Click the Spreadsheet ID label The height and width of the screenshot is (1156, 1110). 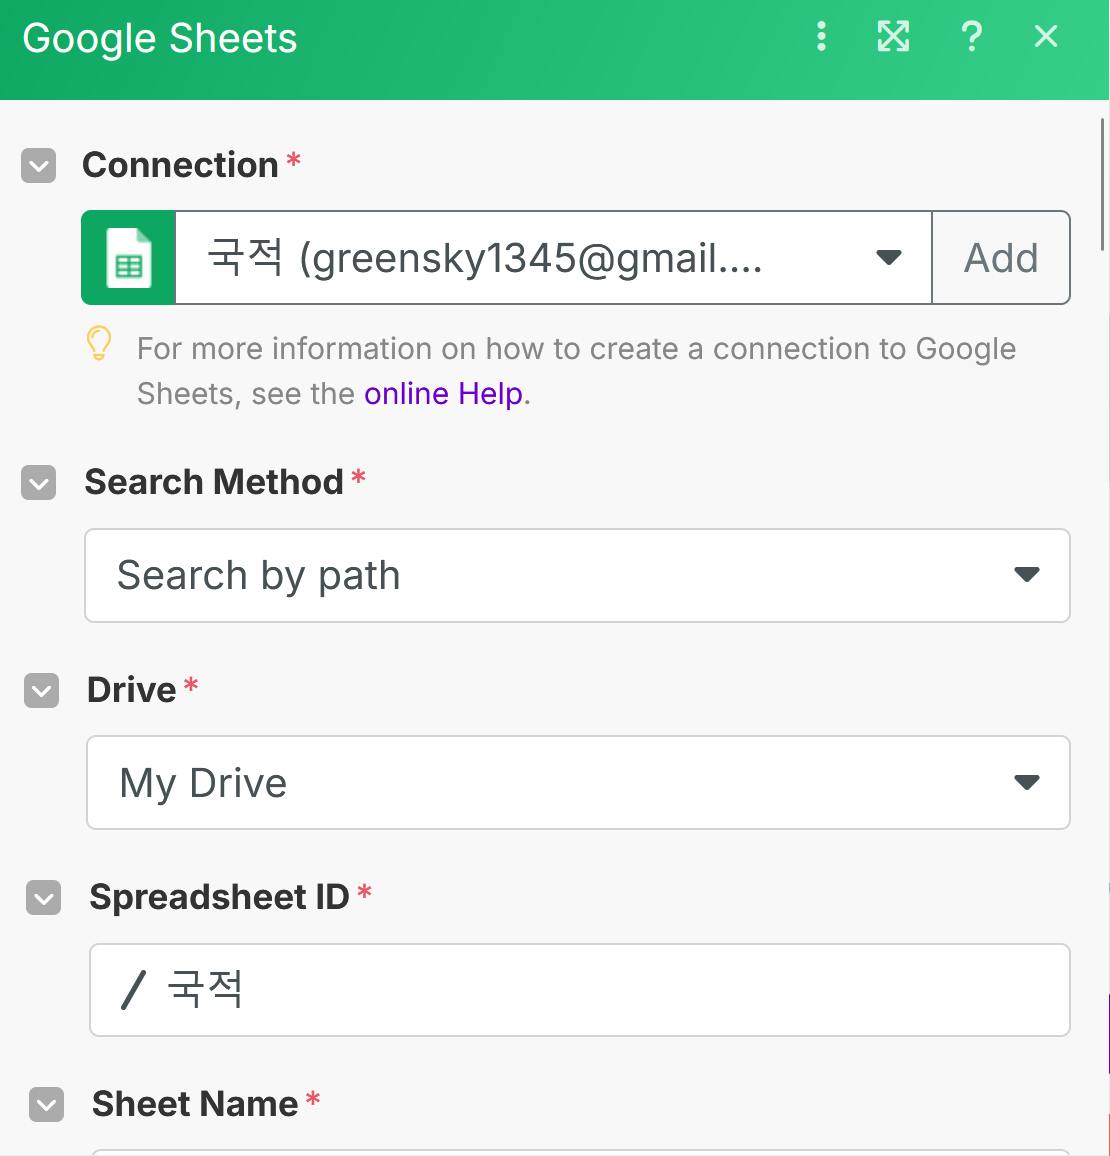219,897
